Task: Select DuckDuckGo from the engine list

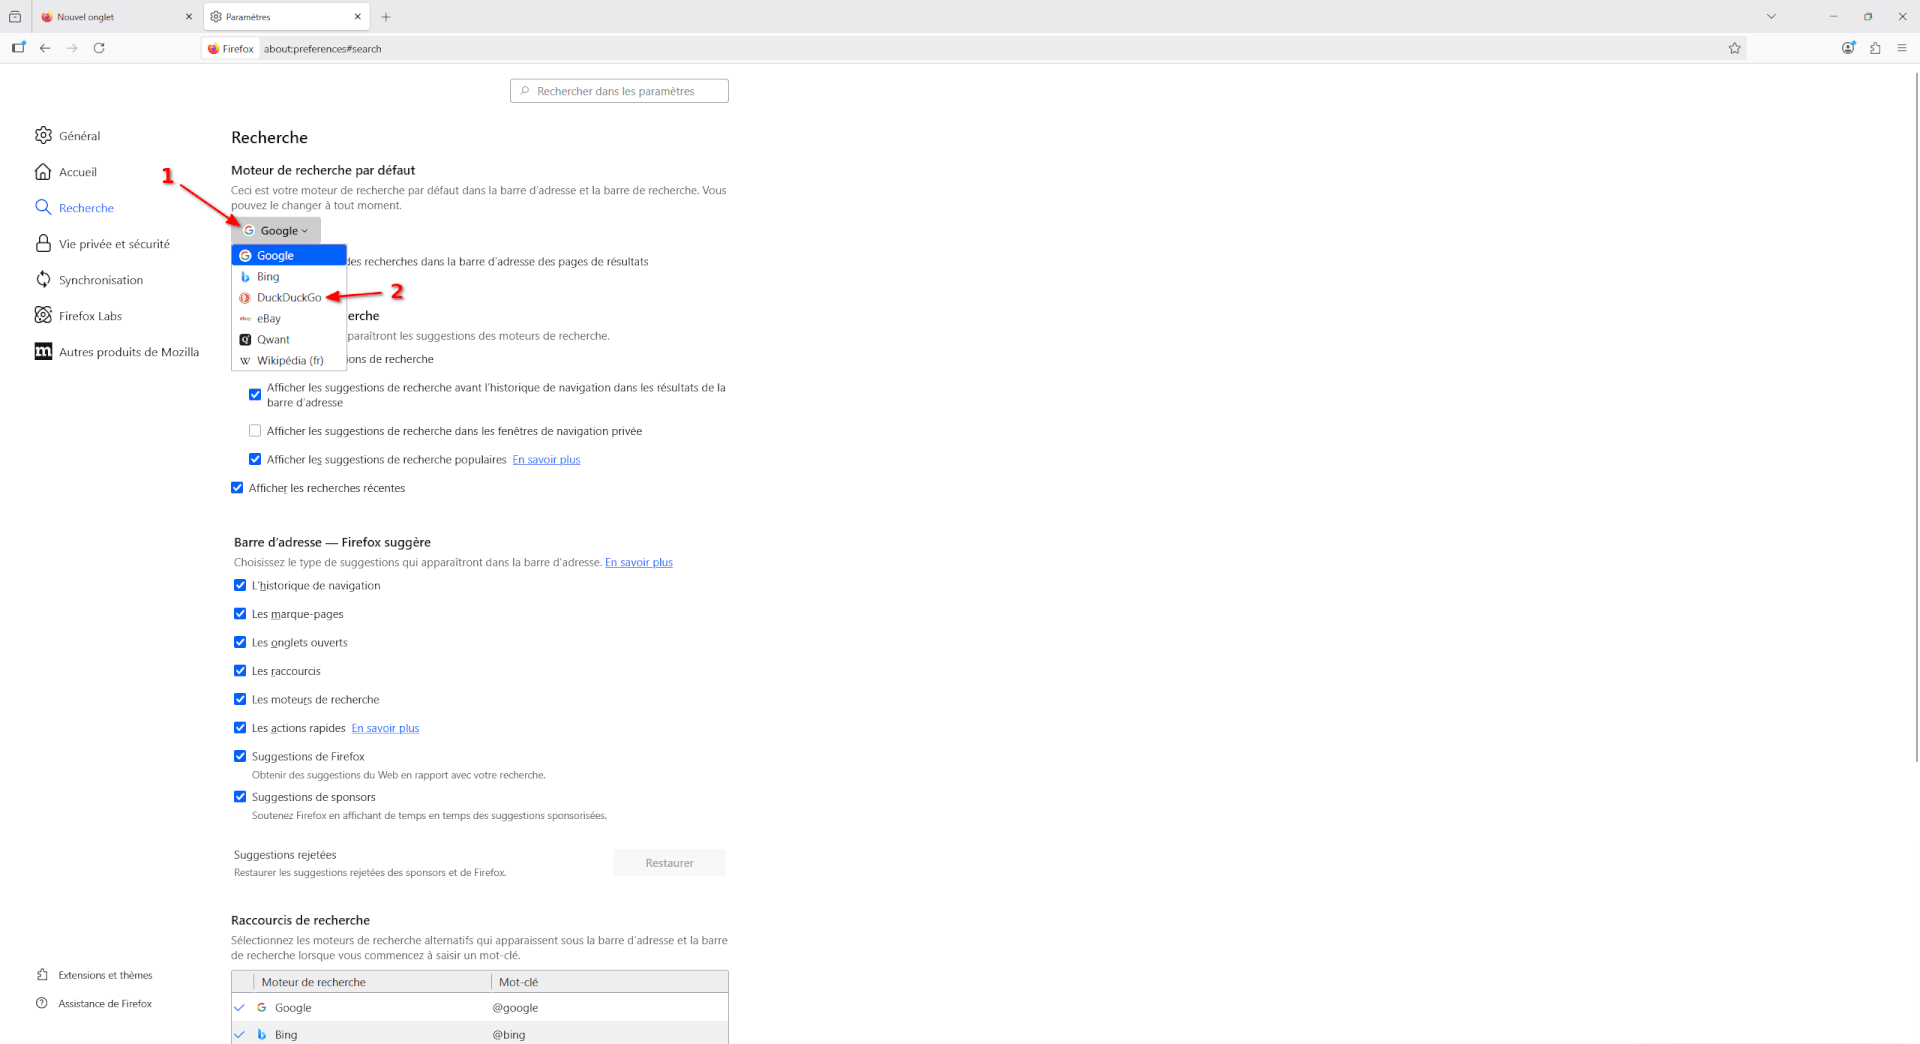Action: pos(289,298)
